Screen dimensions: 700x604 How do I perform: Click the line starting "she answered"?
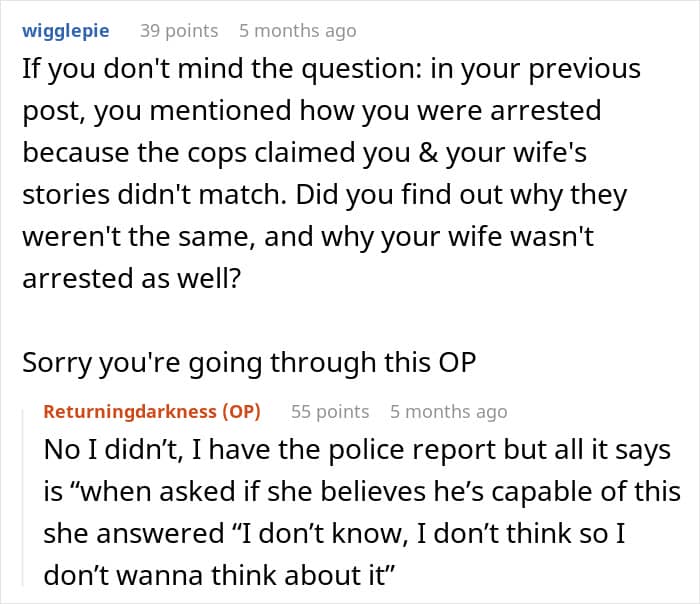(334, 534)
